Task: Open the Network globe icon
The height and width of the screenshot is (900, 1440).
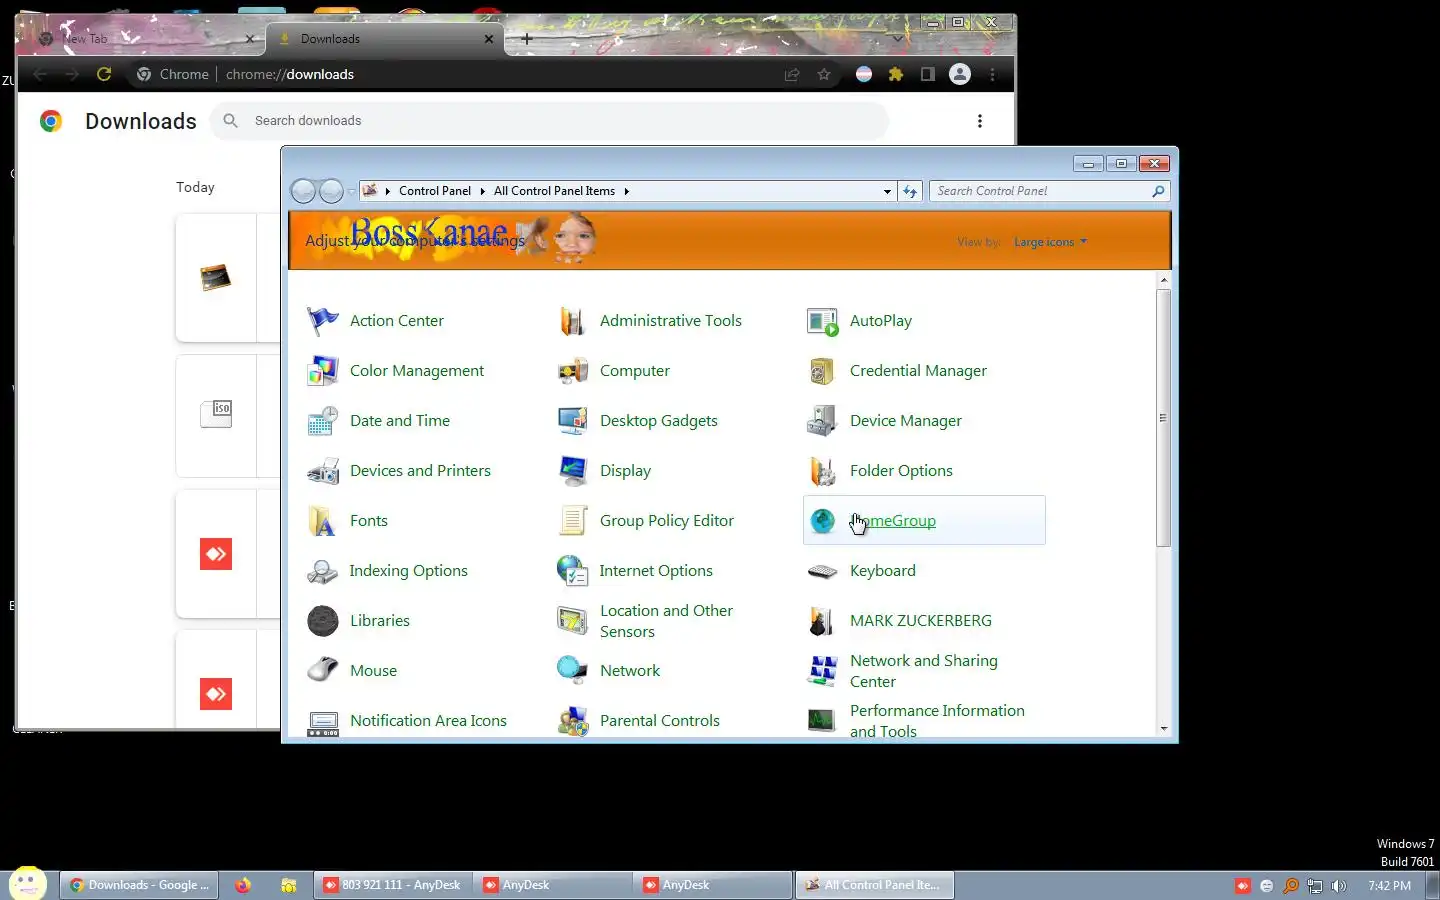Action: click(572, 671)
